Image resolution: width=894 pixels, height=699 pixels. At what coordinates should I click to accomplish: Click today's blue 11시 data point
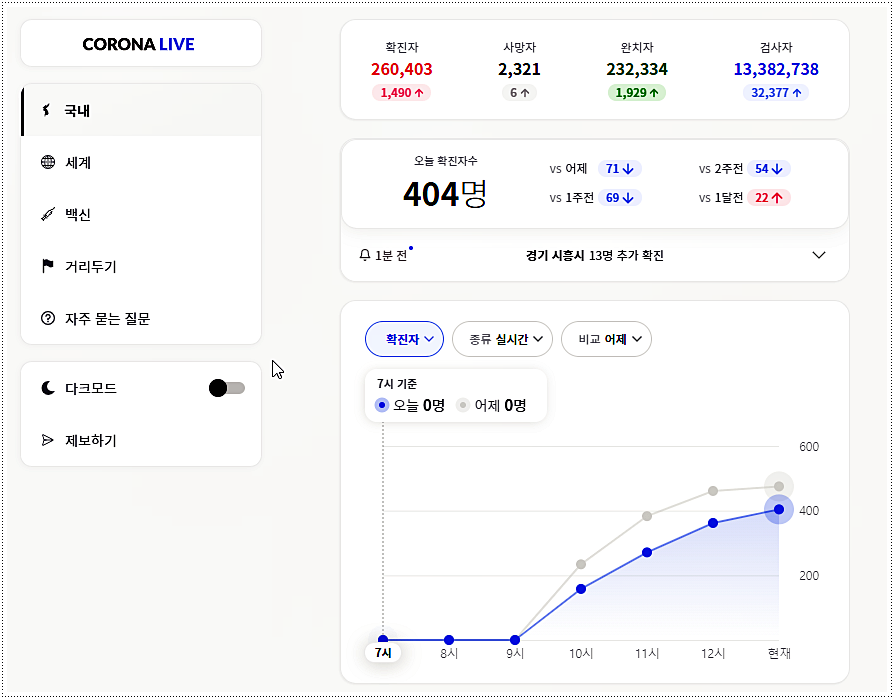(647, 552)
